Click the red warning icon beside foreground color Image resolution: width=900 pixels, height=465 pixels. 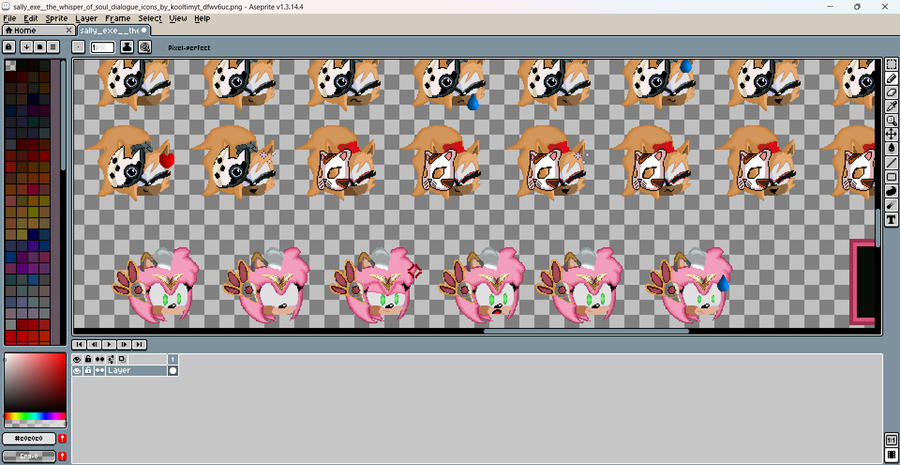63,439
